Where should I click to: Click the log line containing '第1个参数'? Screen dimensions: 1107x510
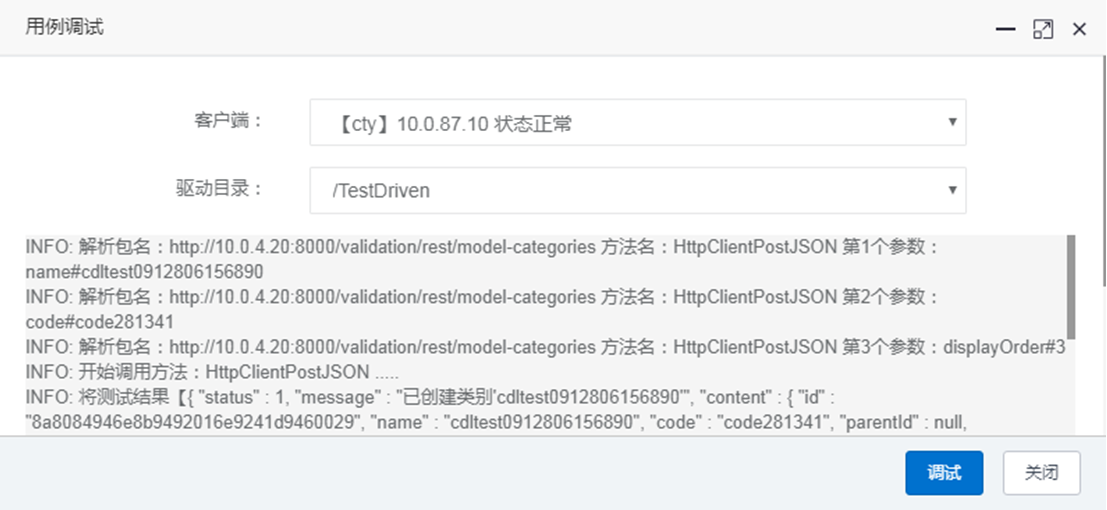point(483,247)
